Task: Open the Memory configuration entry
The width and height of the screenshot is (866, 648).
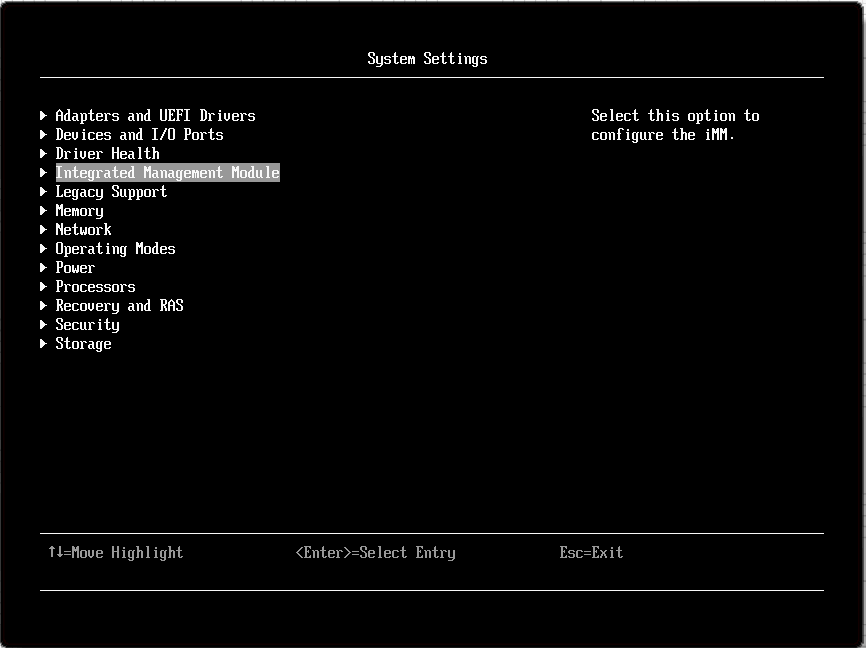Action: click(x=79, y=210)
